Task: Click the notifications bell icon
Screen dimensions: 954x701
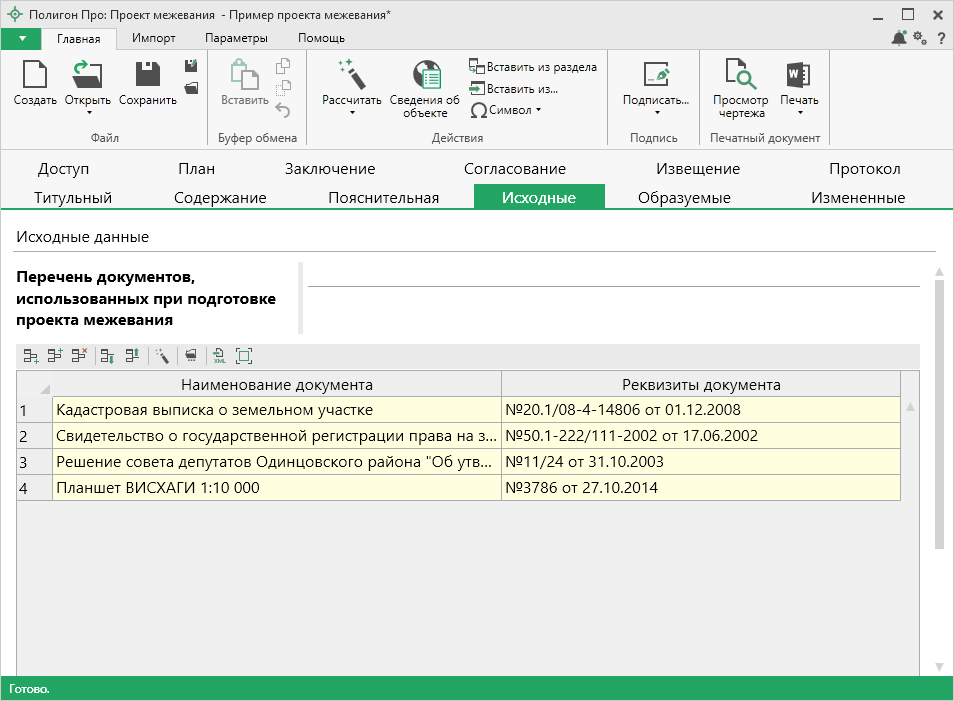Action: (x=898, y=38)
